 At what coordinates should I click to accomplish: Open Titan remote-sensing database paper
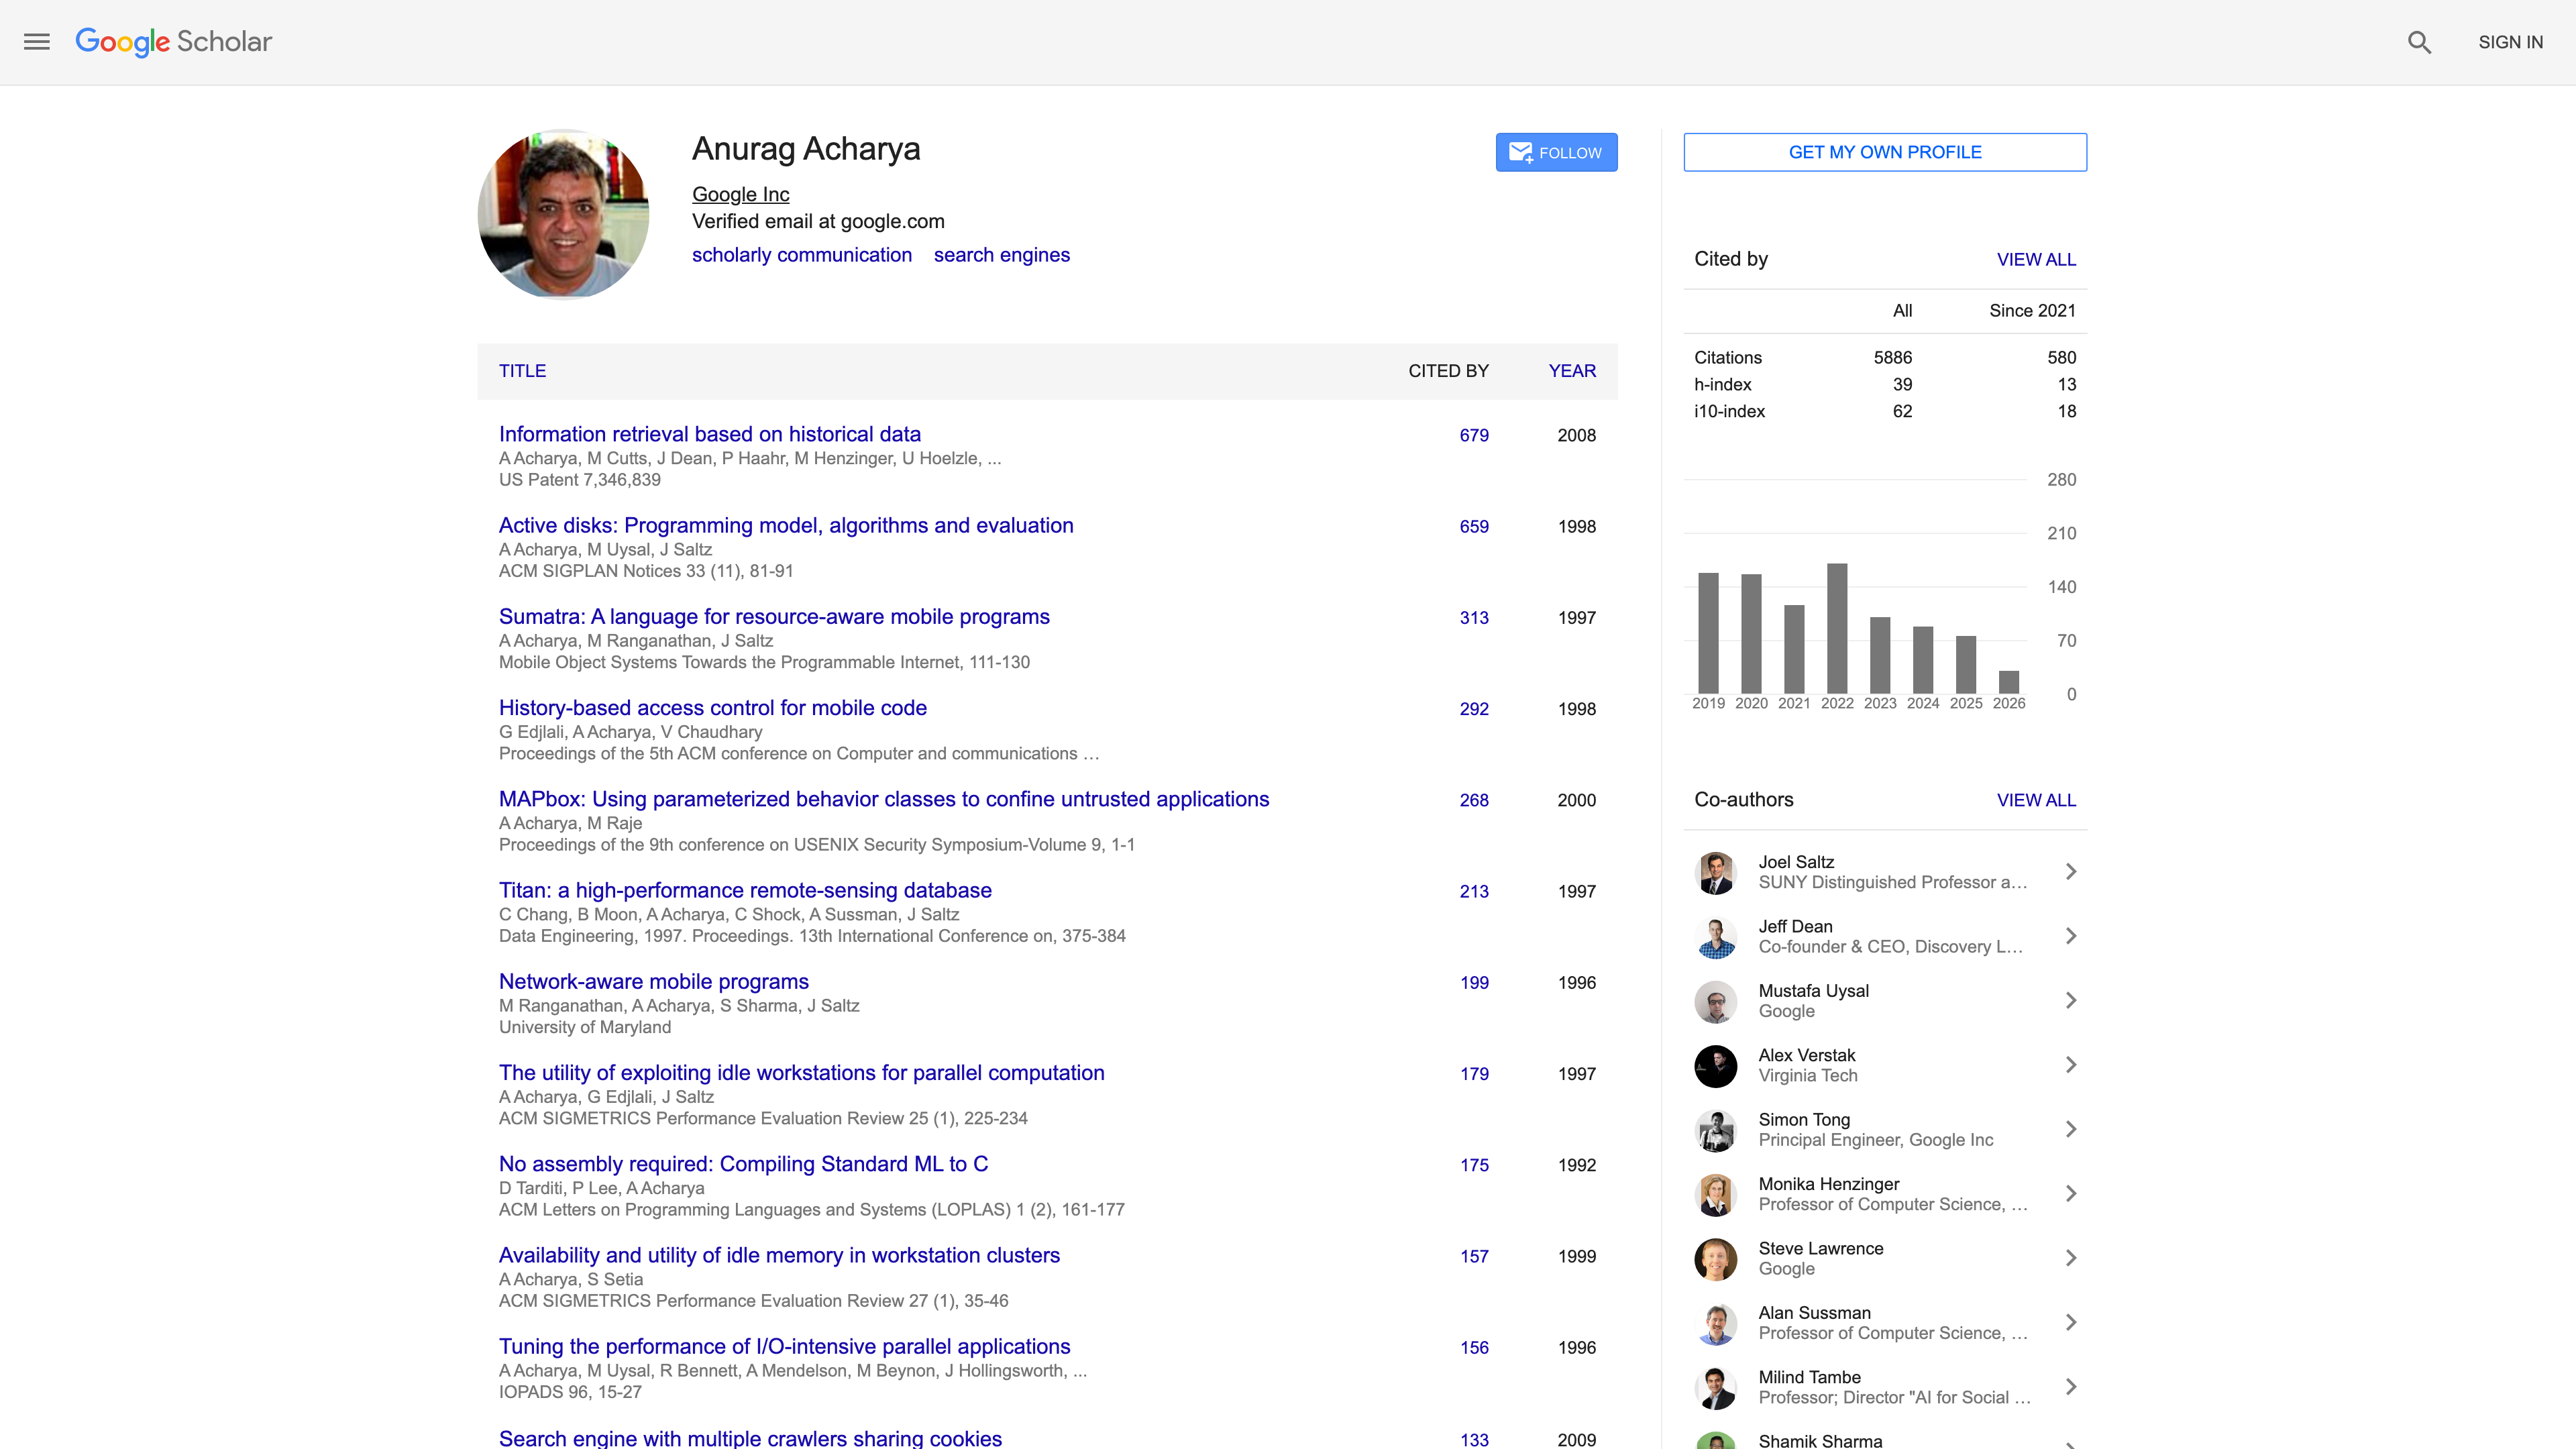pos(745,890)
